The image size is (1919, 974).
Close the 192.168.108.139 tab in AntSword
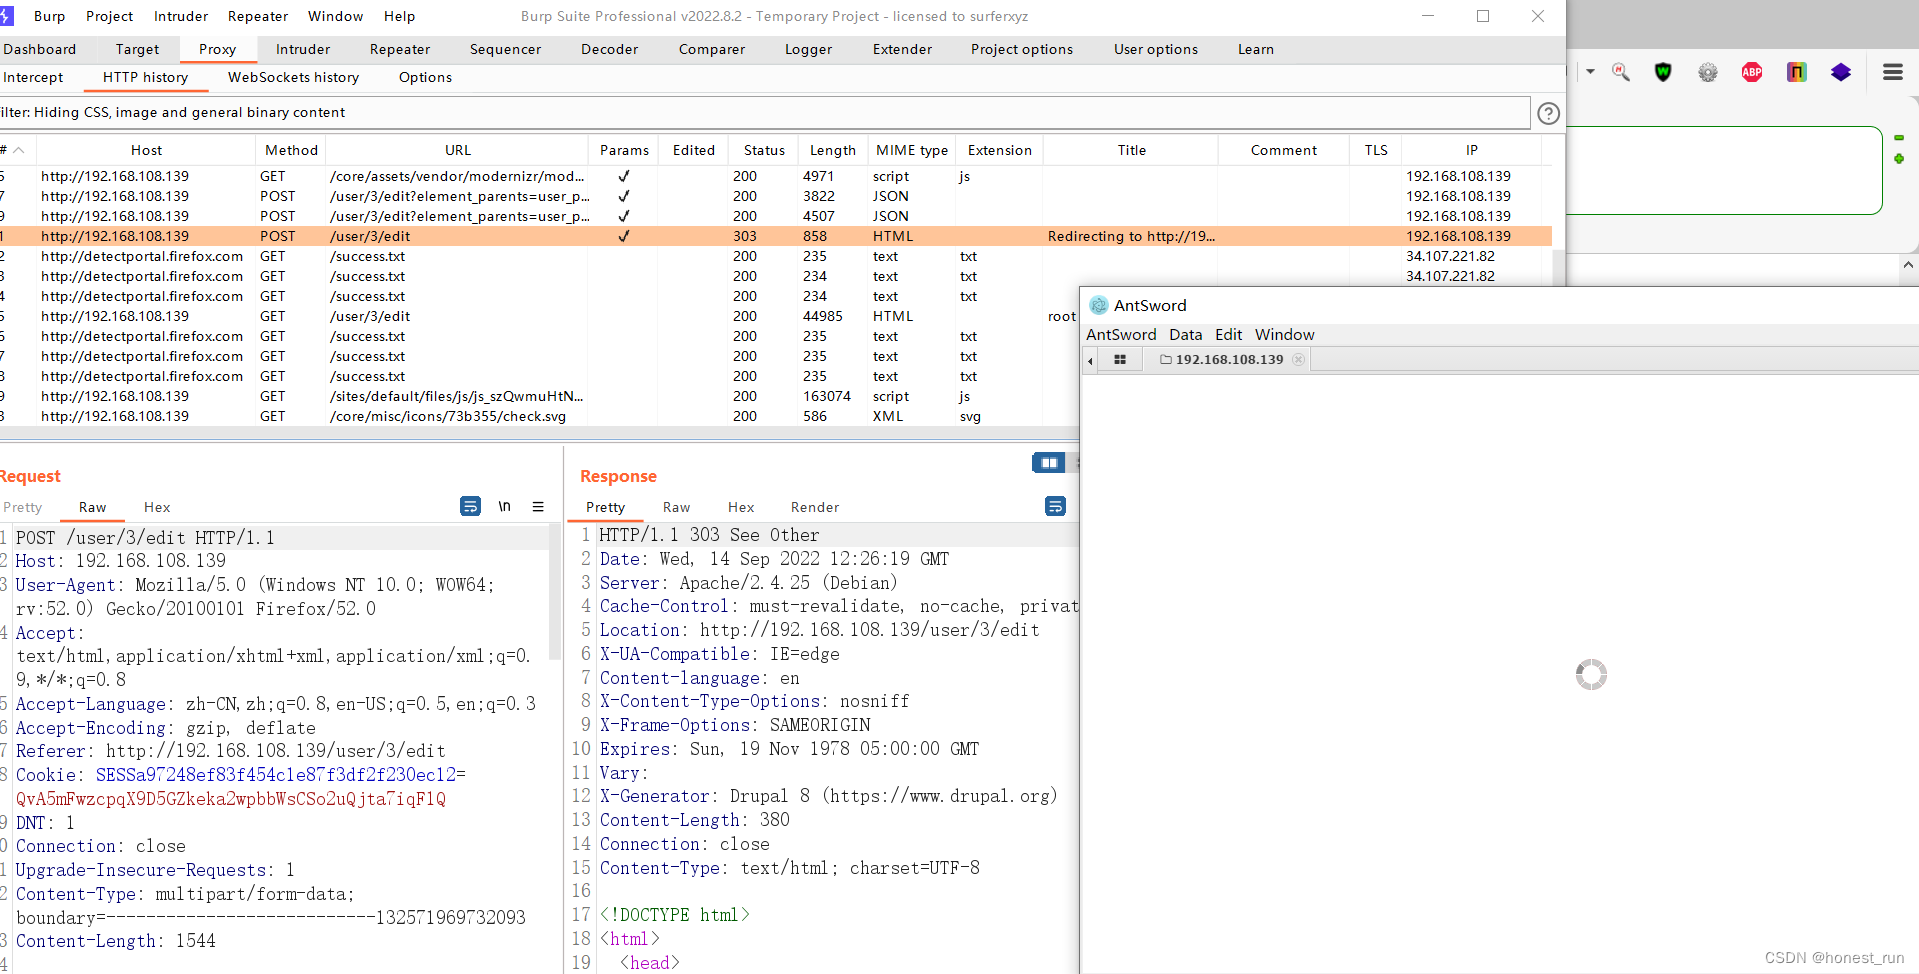pyautogui.click(x=1298, y=360)
